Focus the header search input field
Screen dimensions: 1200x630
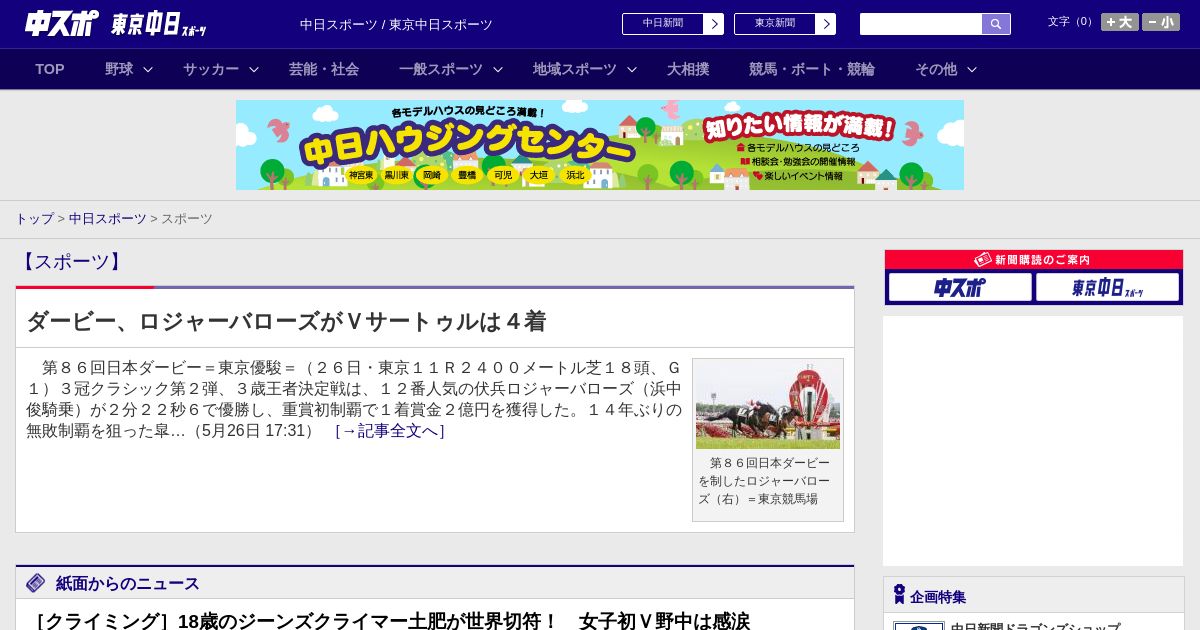click(921, 24)
